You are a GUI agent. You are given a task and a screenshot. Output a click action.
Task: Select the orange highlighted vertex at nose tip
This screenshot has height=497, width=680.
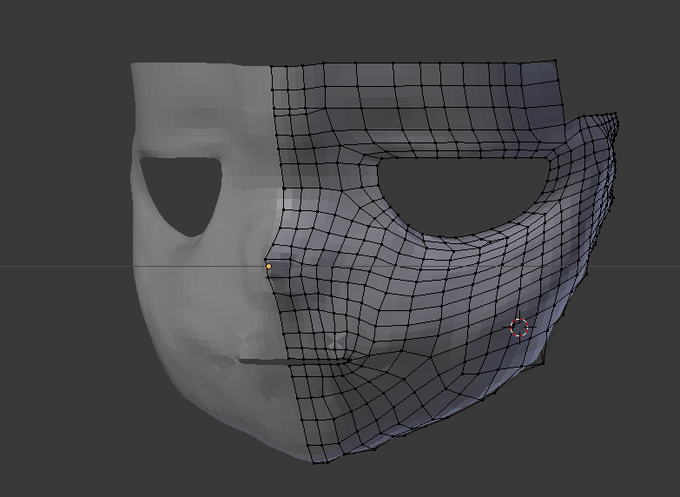tap(269, 266)
